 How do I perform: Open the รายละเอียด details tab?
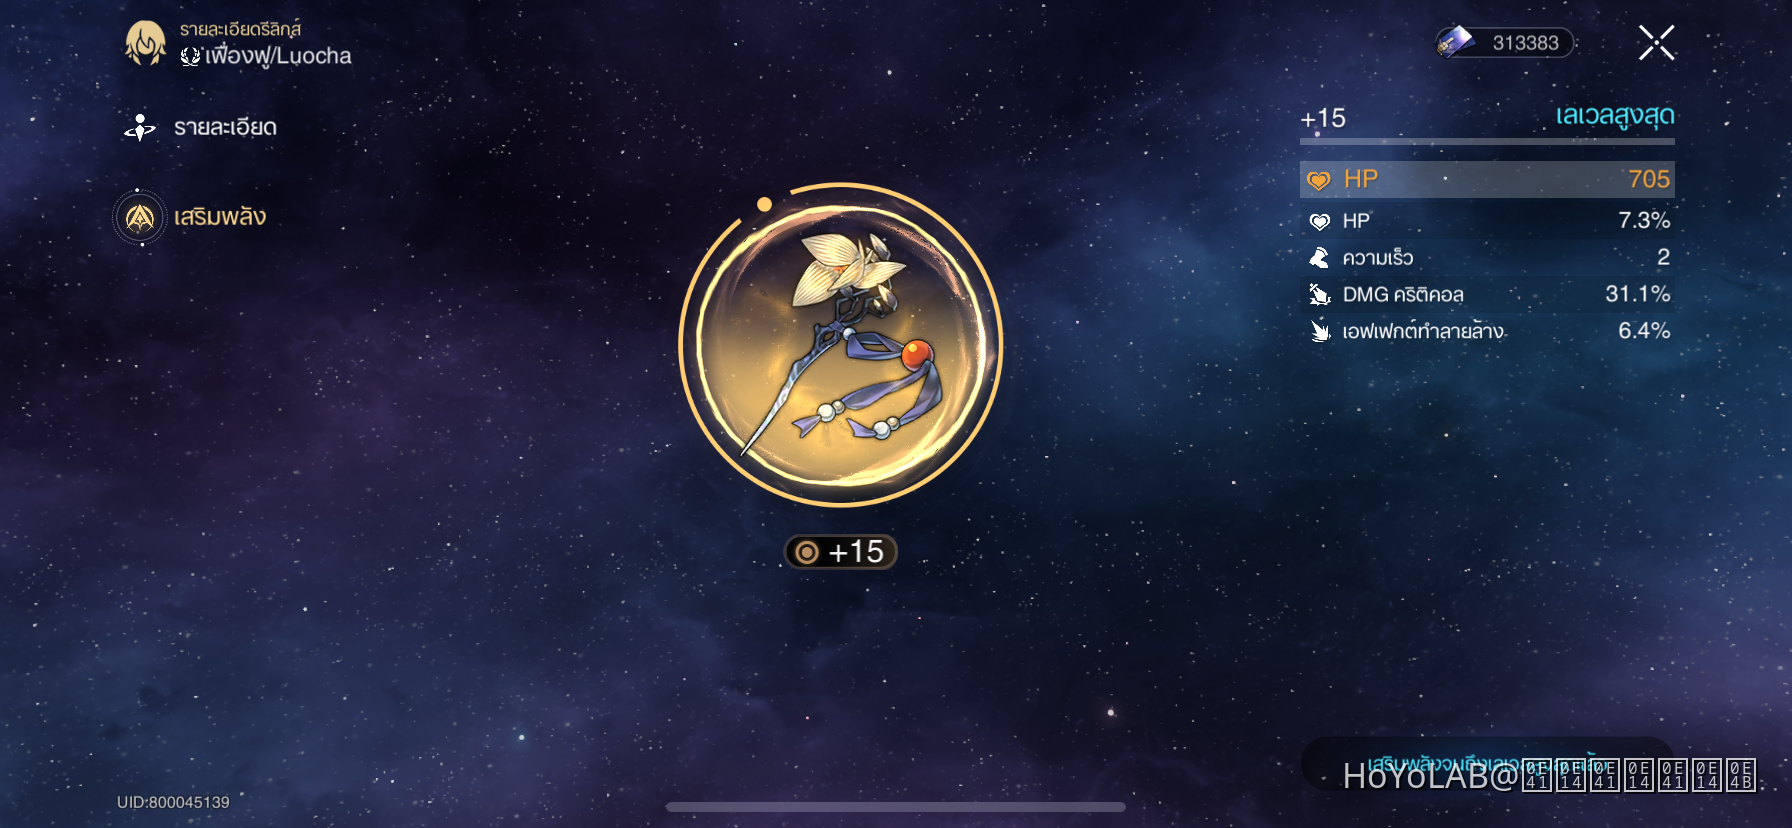(225, 128)
